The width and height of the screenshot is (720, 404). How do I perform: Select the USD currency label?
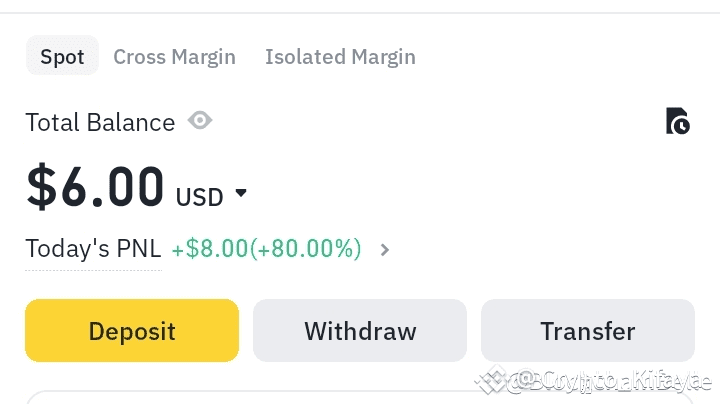click(x=199, y=197)
